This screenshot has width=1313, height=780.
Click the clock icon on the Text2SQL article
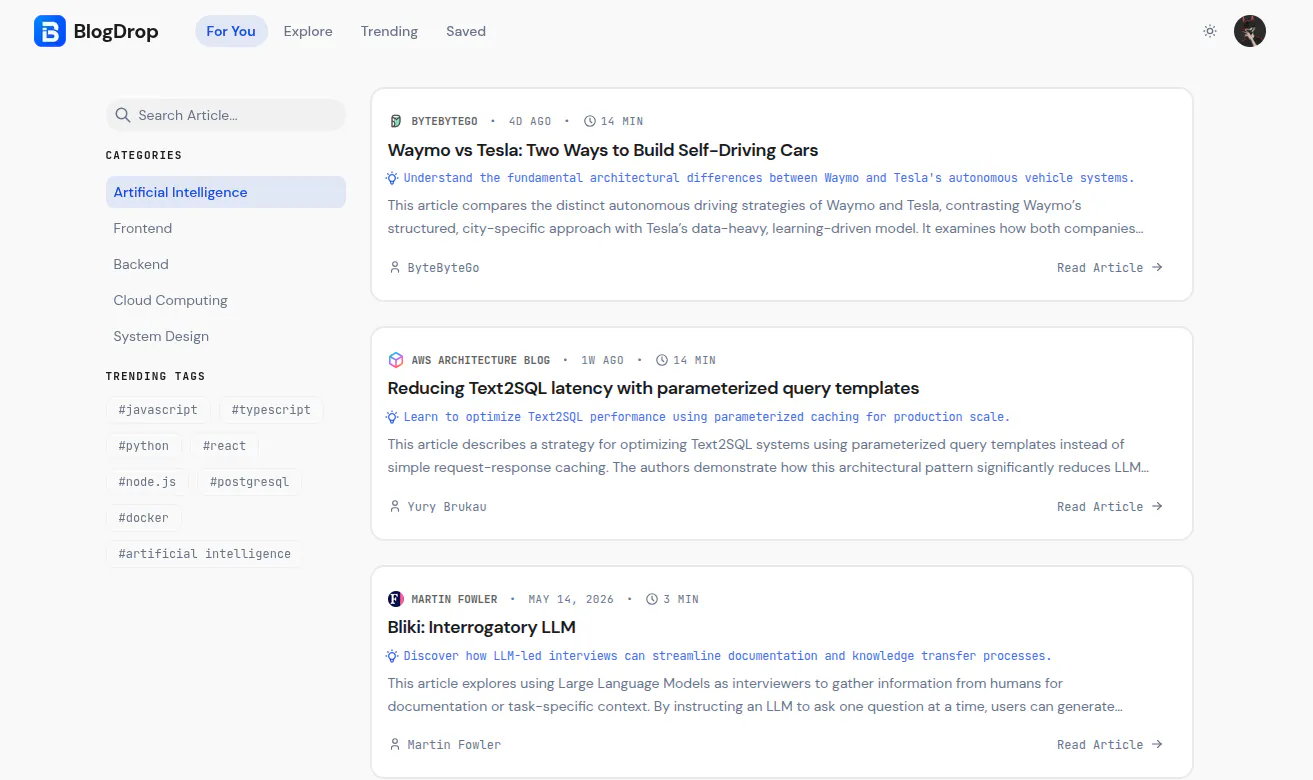(x=662, y=360)
